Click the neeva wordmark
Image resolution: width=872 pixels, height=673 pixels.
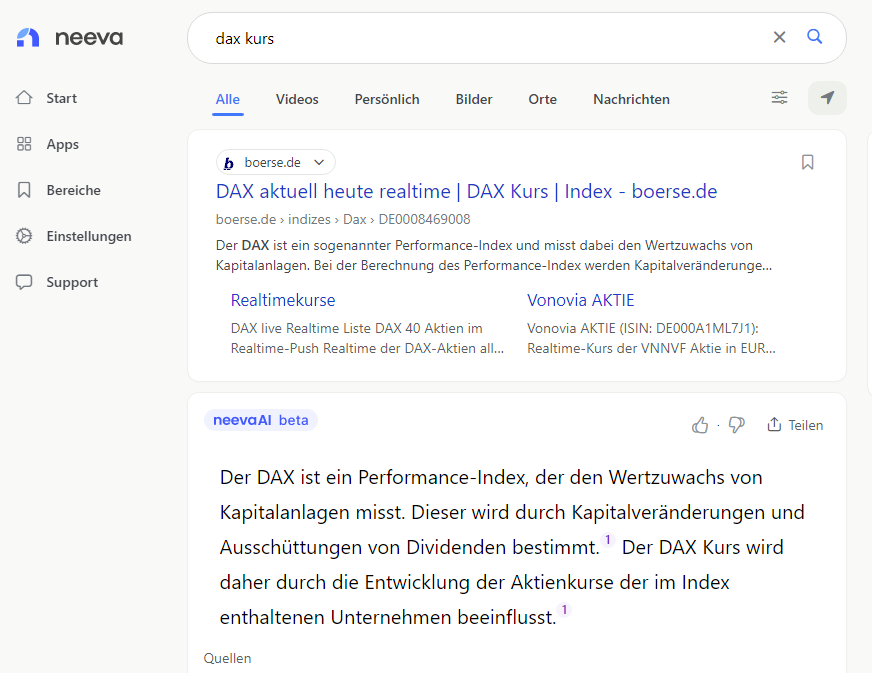(89, 38)
